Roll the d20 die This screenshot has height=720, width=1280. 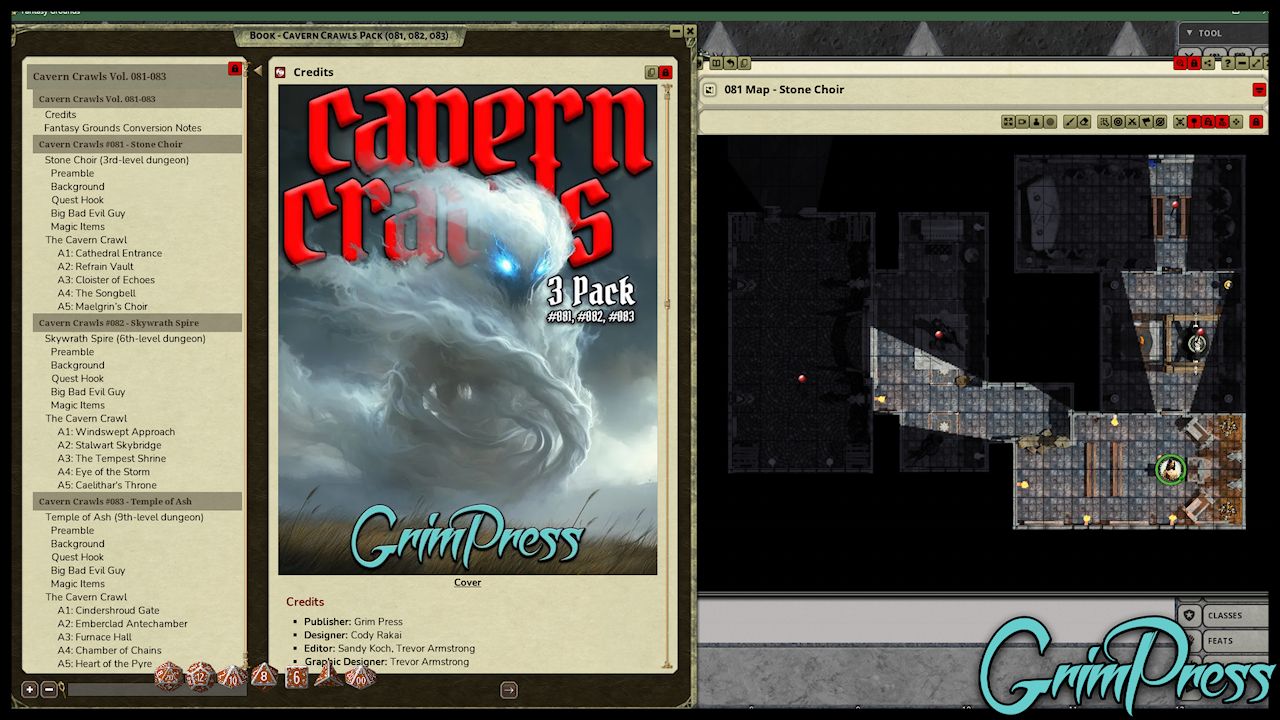pyautogui.click(x=168, y=676)
